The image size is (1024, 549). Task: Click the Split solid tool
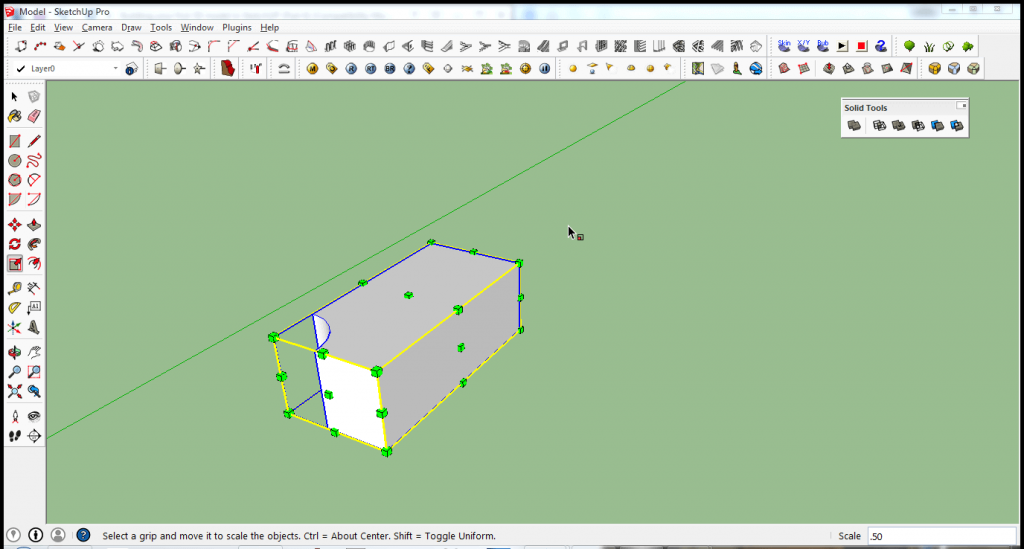(957, 125)
